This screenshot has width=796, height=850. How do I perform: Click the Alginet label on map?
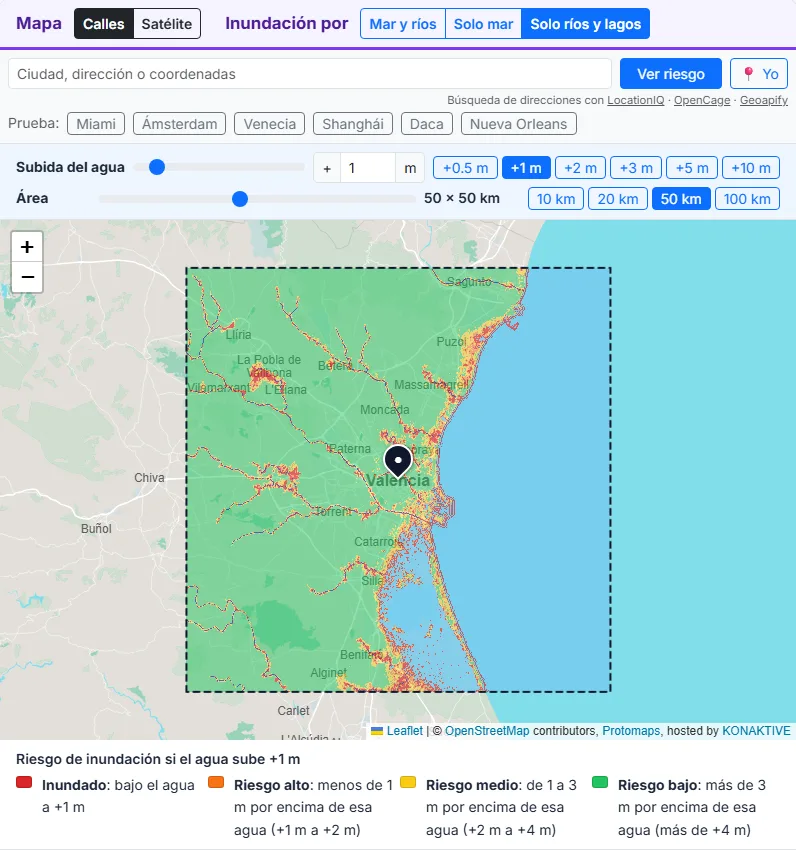pos(329,673)
